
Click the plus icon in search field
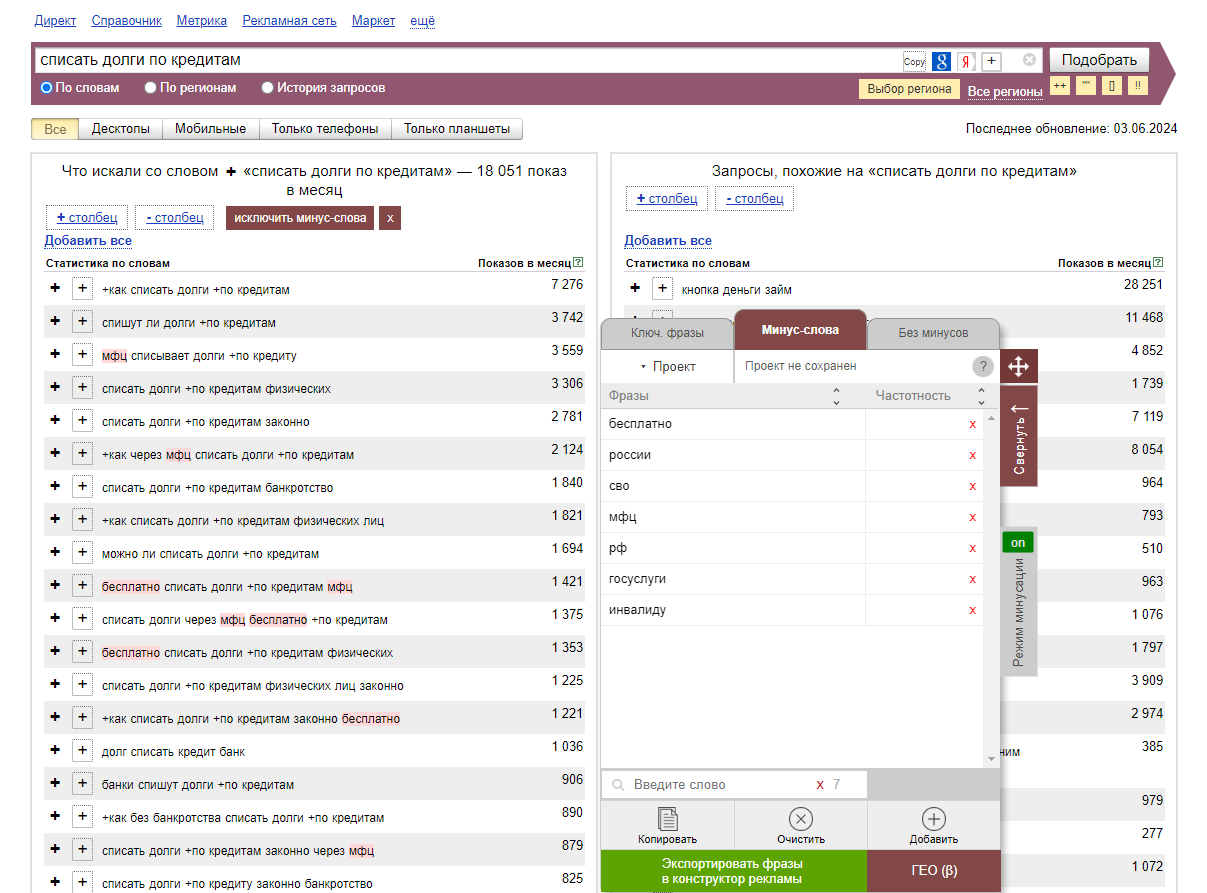click(991, 61)
